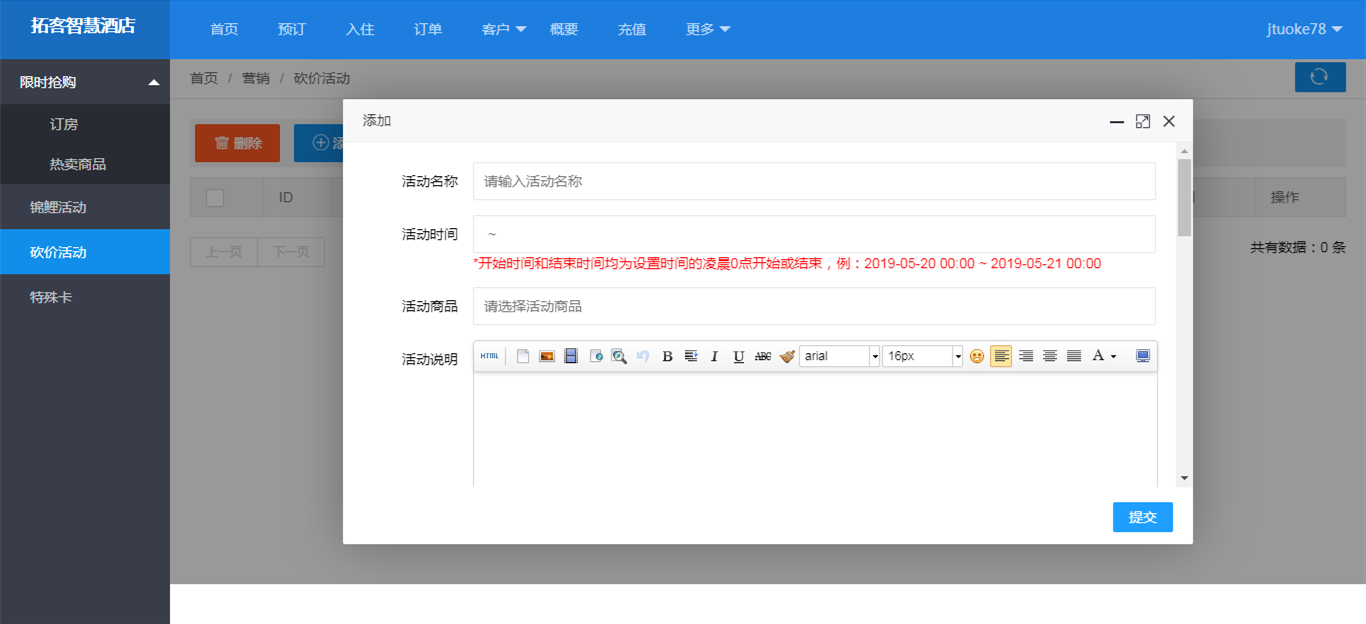Justify text in editor
Screen dimensions: 1366x624
coord(1074,356)
